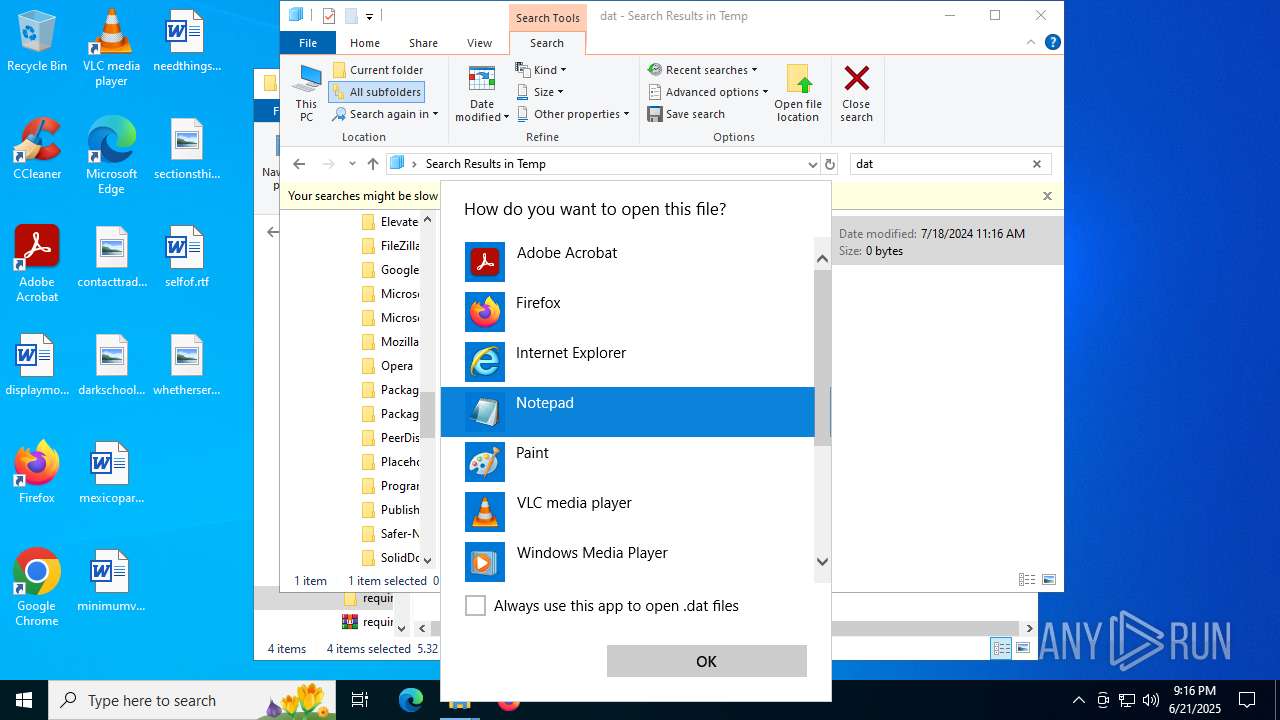Go back in Explorer navigation
This screenshot has width=1280, height=720.
(299, 164)
